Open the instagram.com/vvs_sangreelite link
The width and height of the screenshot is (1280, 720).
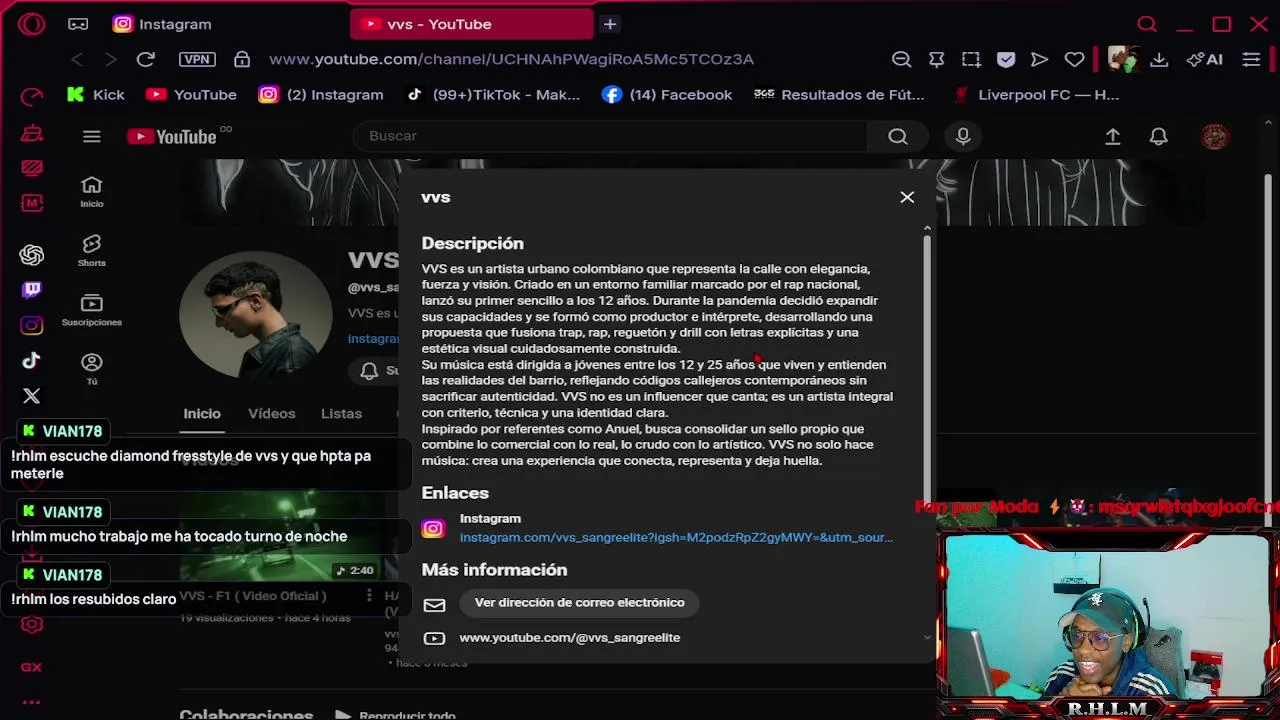pos(676,537)
